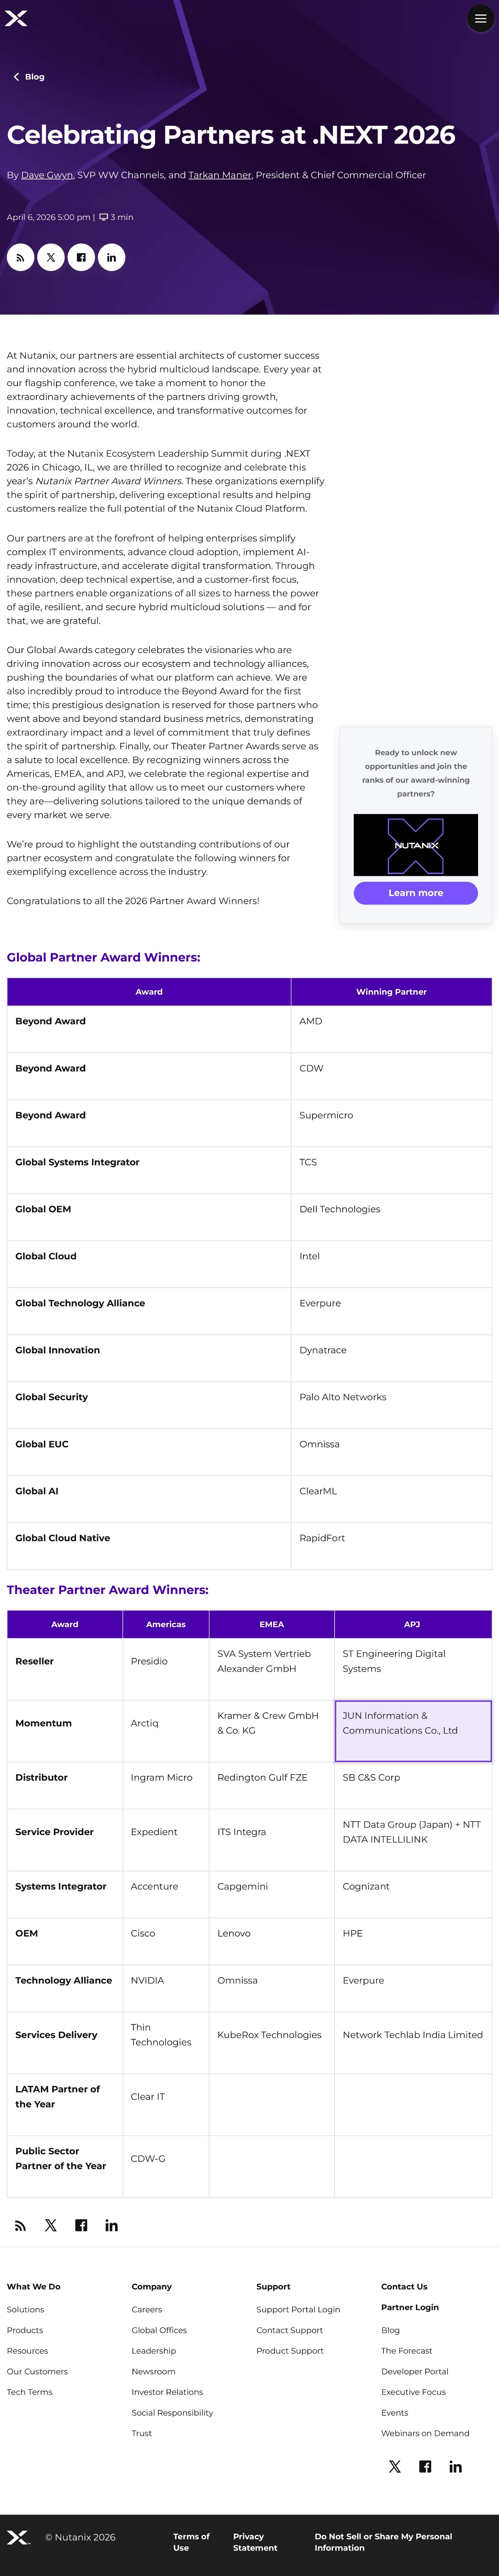
Task: Click the Nutanix X logo in the header
Action: click(x=16, y=18)
